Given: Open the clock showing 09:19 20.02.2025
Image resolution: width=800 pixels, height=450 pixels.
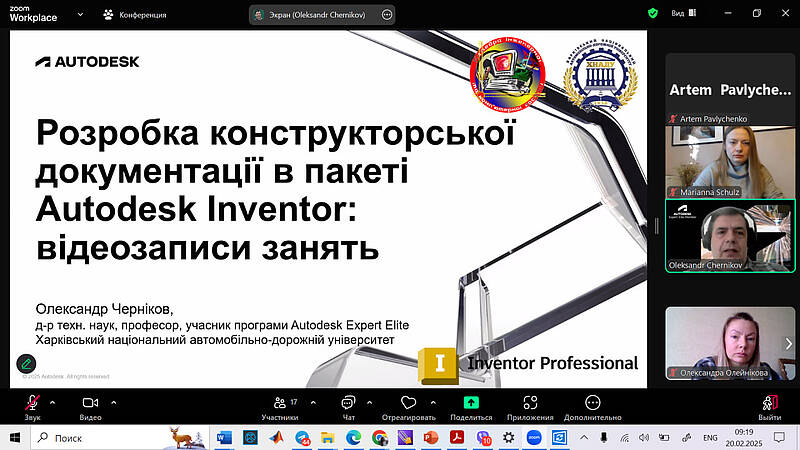Looking at the screenshot, I should point(744,438).
